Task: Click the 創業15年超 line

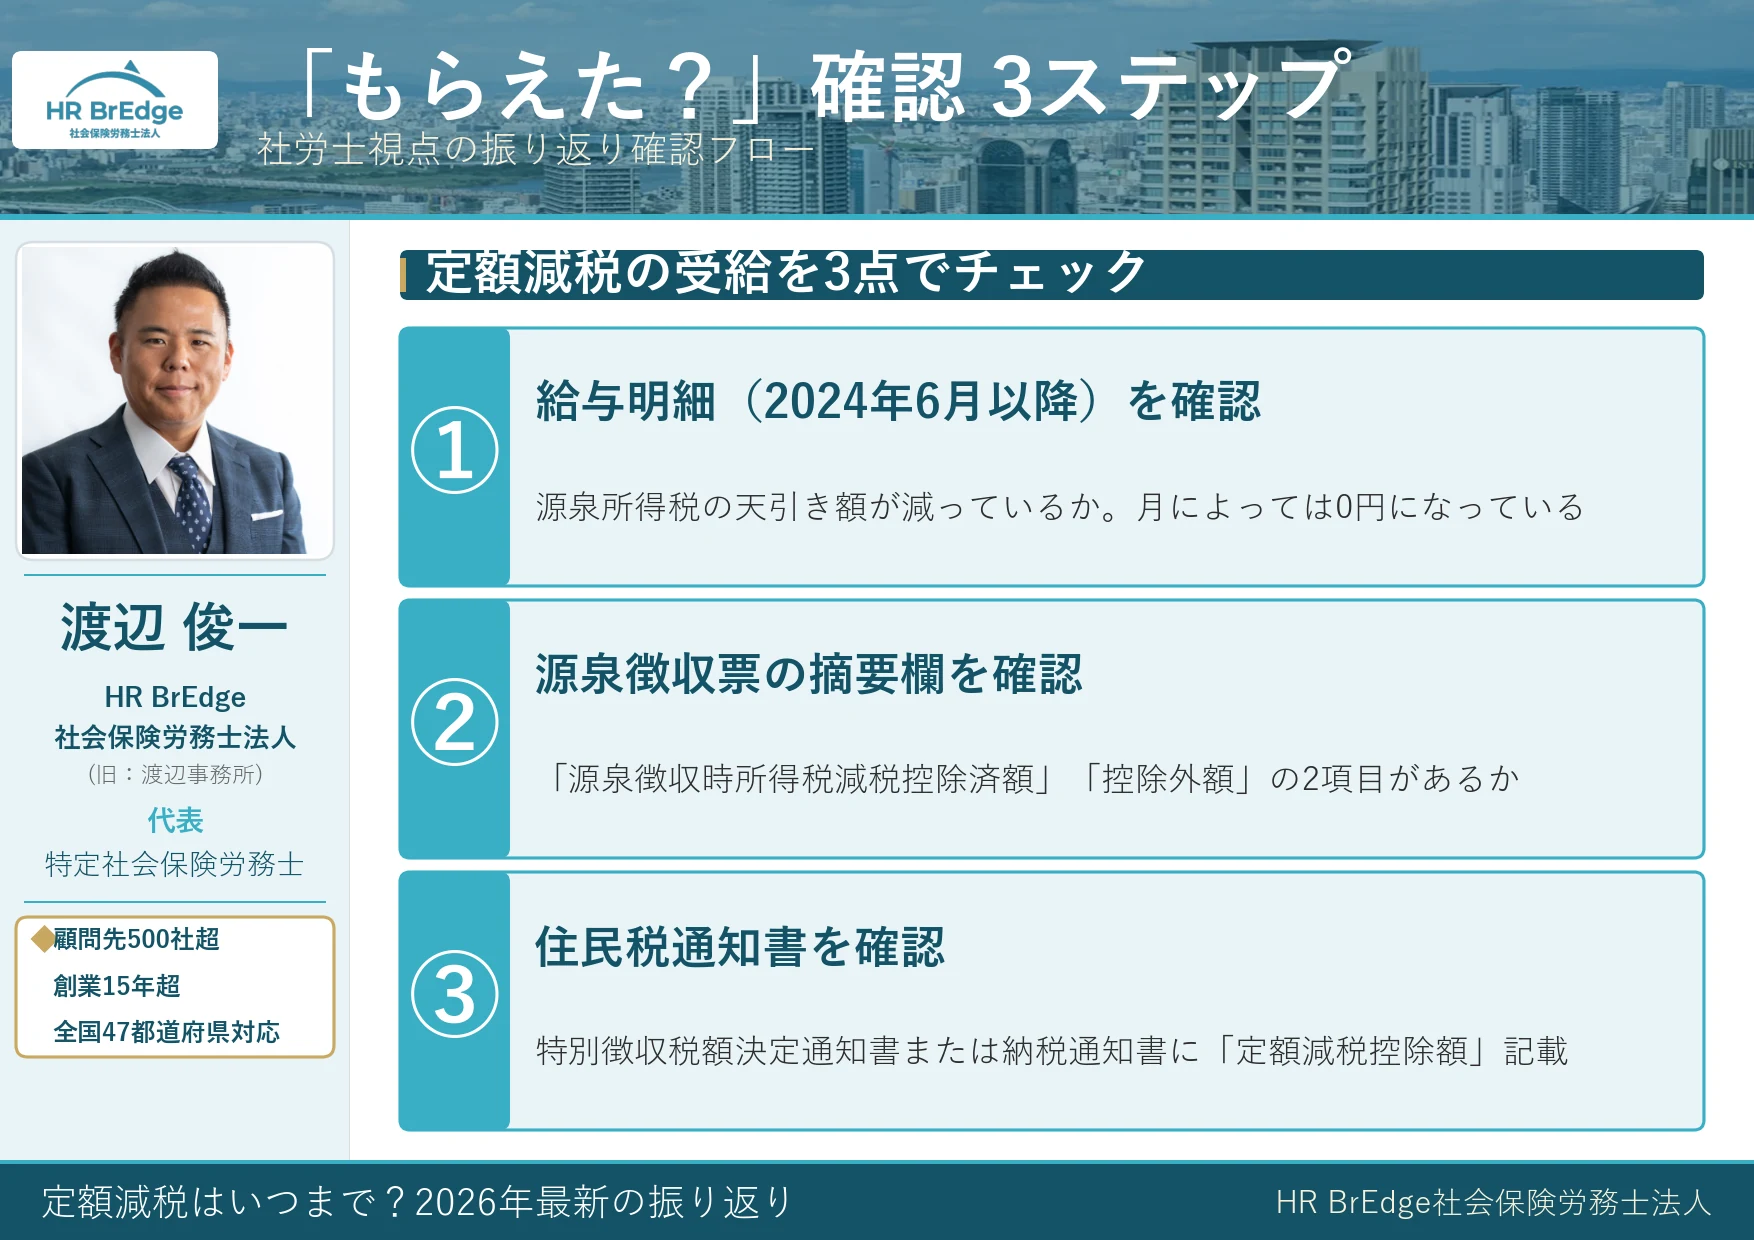Action: point(117,986)
